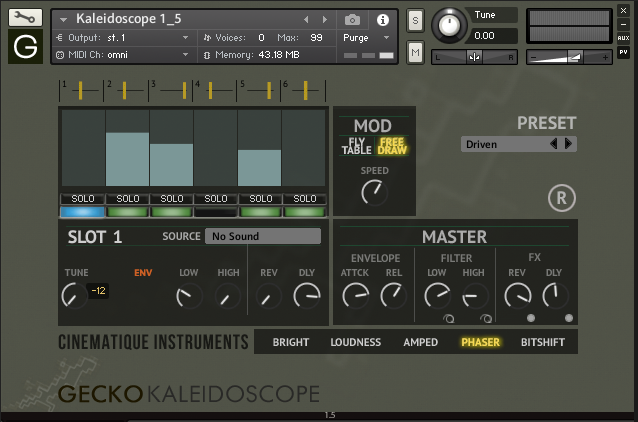The image size is (638, 422).
Task: Go to next instrument arrow in header
Action: 325,20
